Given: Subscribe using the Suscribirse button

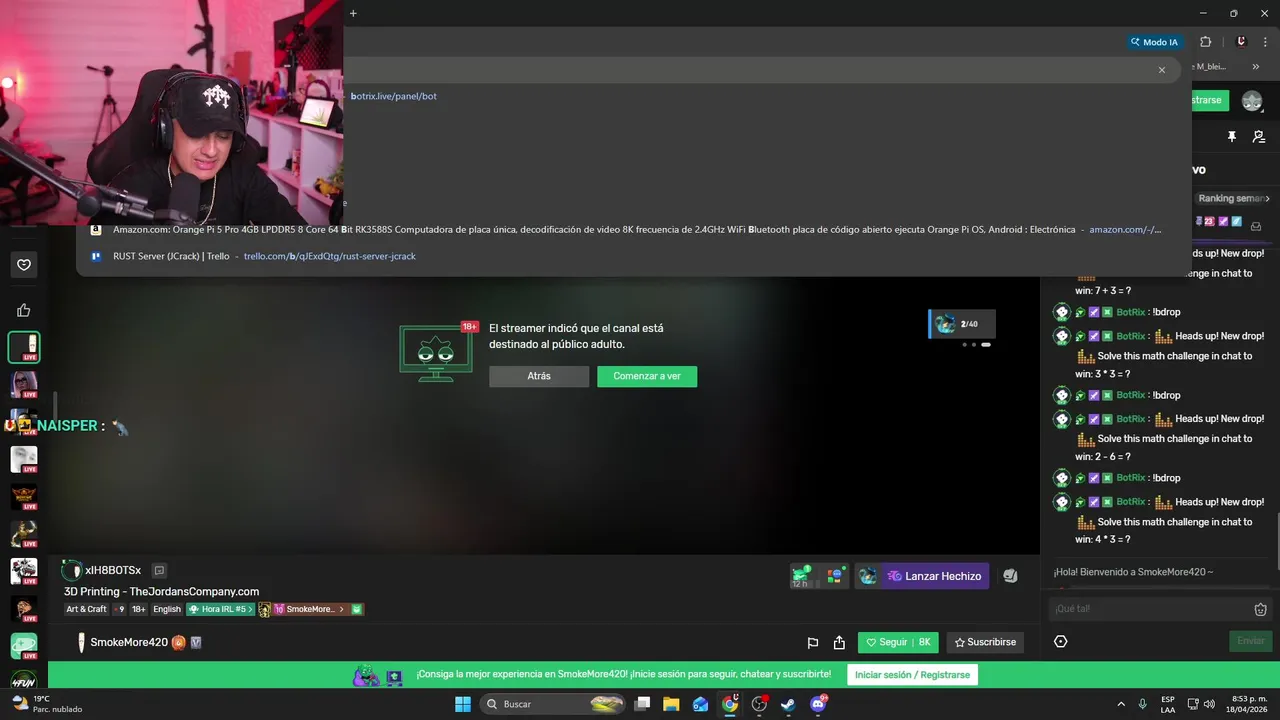Looking at the screenshot, I should click(x=985, y=642).
